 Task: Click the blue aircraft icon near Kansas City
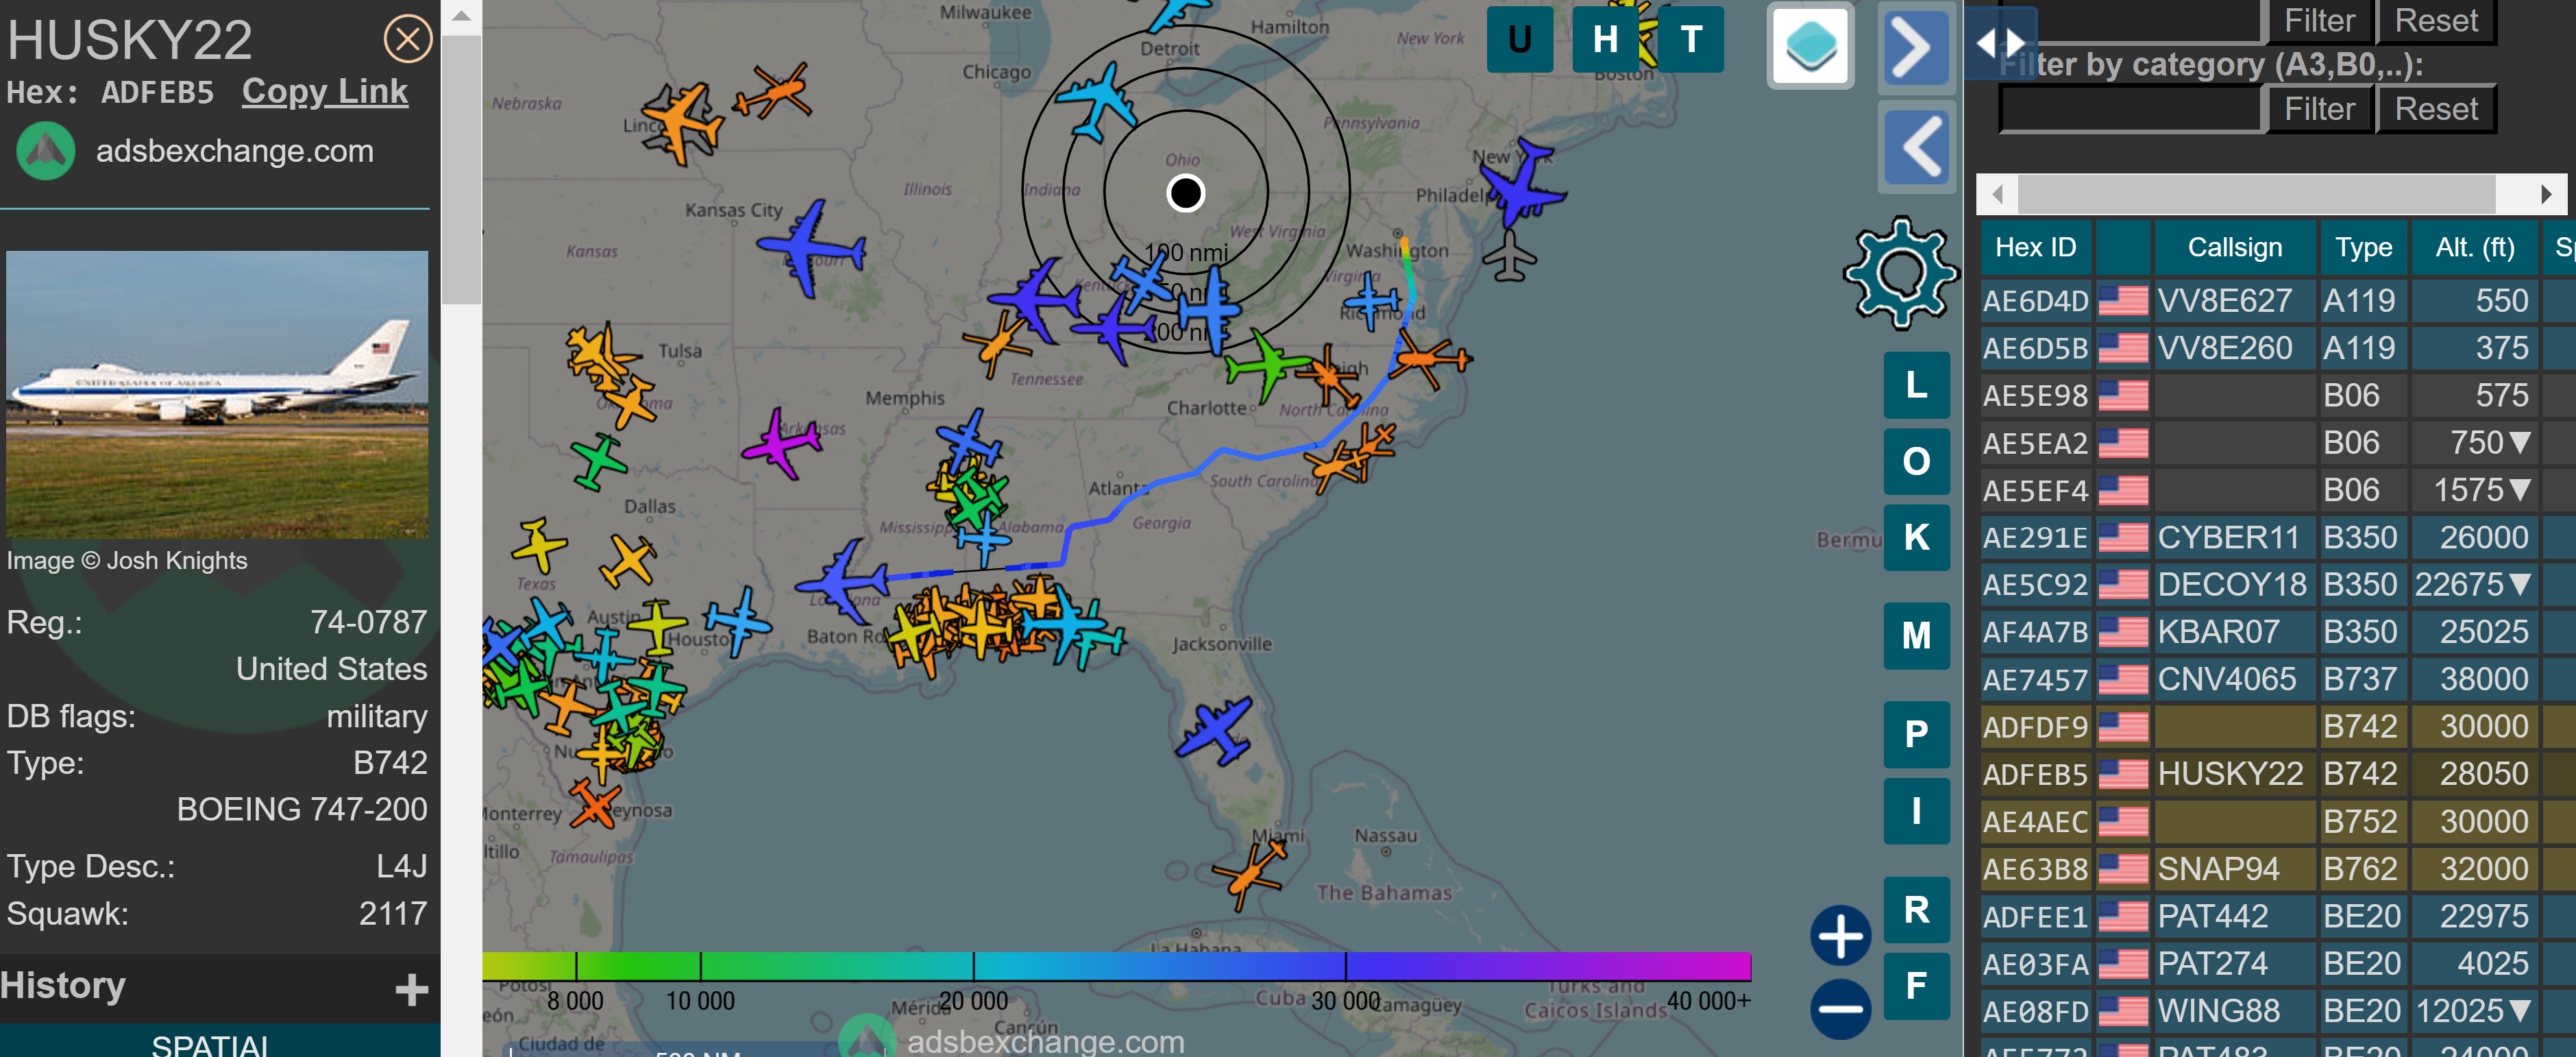click(811, 248)
